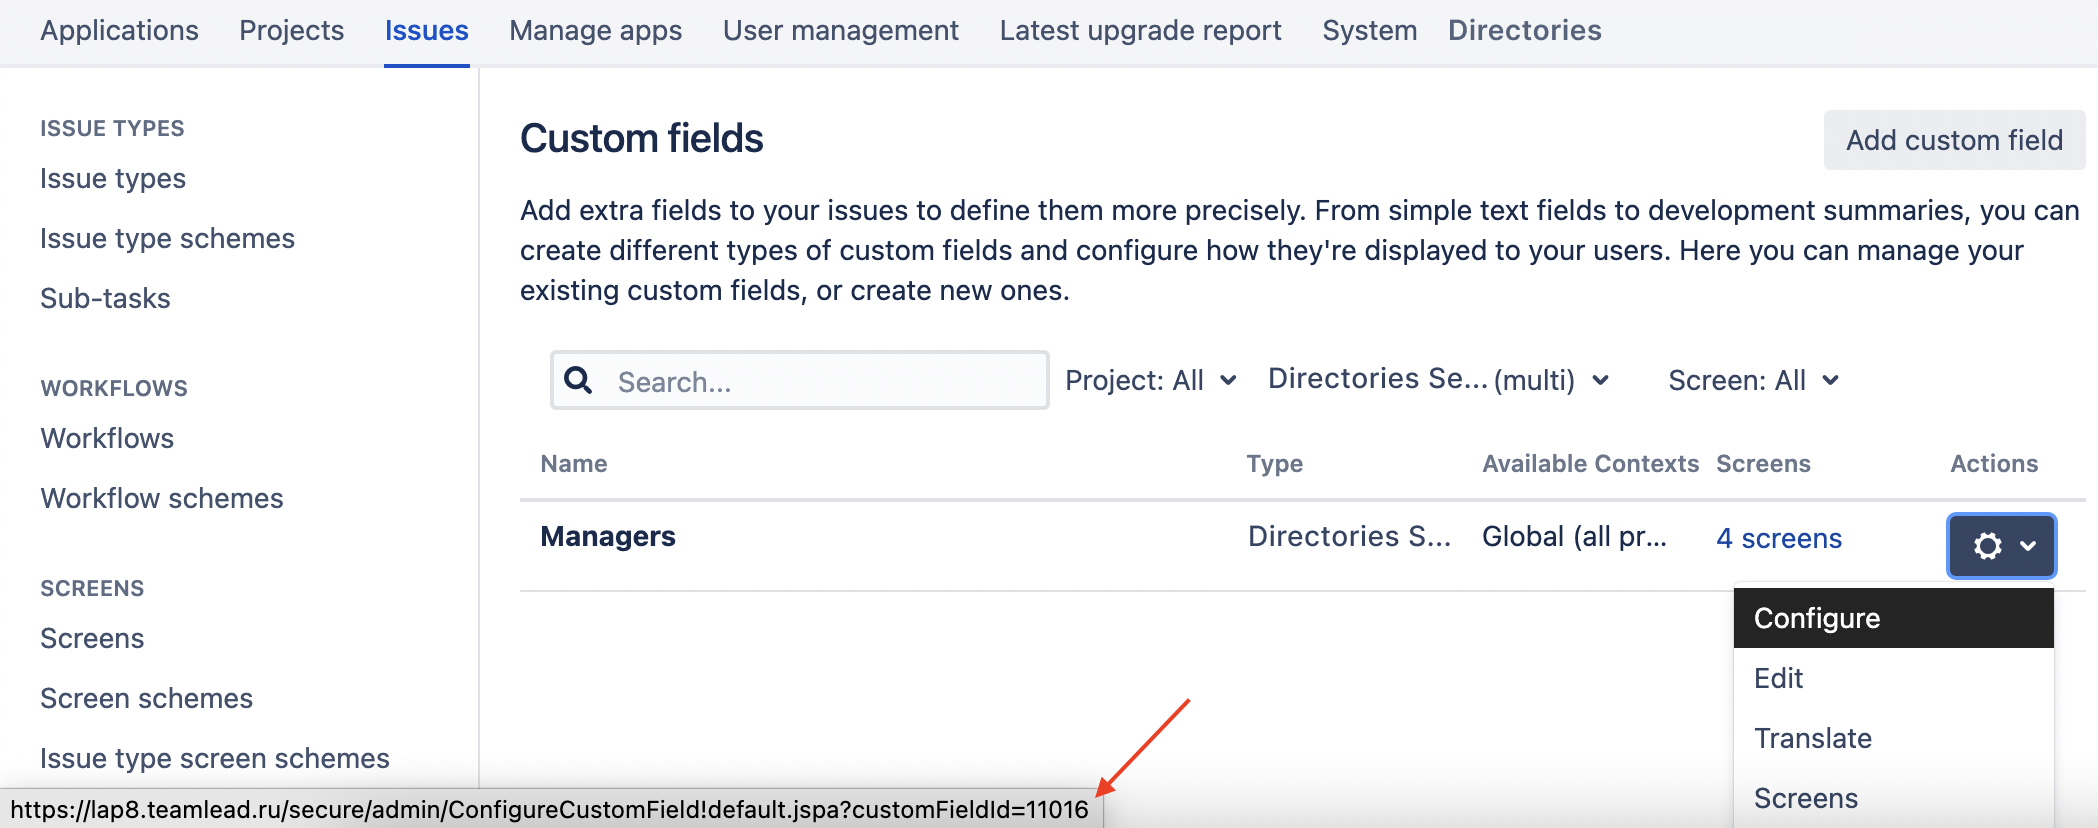Choose Edit in the actions menu

[x=1779, y=678]
